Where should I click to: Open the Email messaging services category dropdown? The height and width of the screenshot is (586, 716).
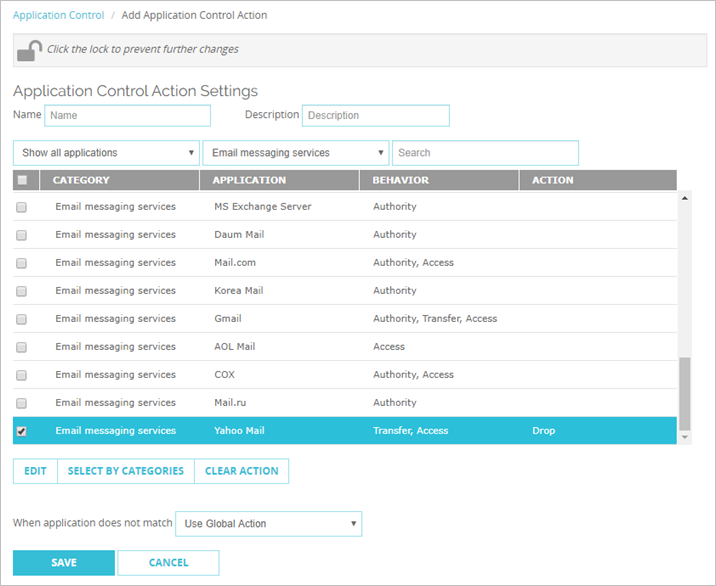pyautogui.click(x=295, y=153)
